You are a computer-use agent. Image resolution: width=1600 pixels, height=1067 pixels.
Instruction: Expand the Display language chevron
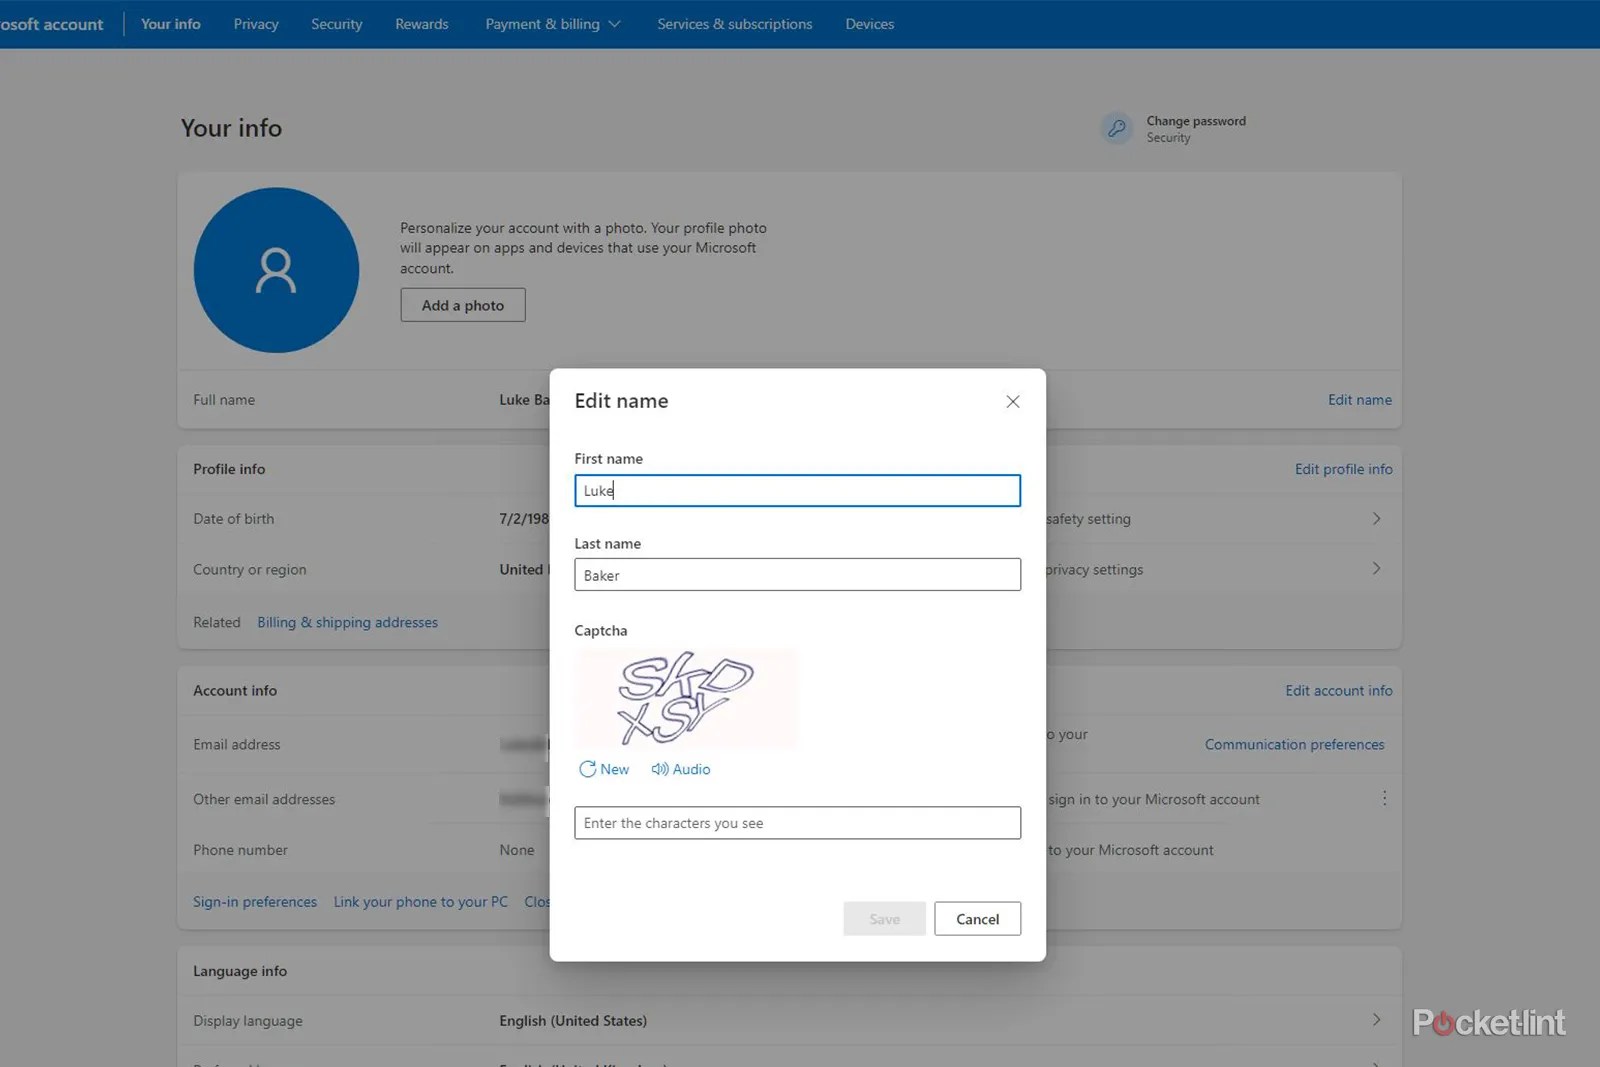tap(1376, 1020)
